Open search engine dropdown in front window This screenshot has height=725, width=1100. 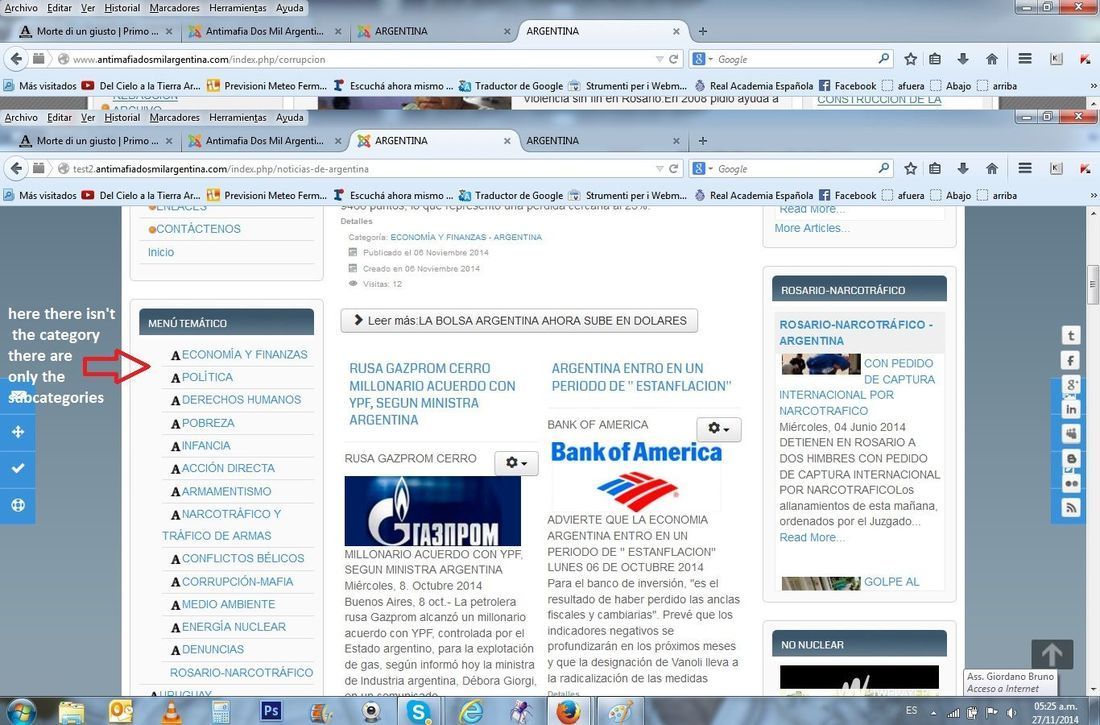pos(702,168)
